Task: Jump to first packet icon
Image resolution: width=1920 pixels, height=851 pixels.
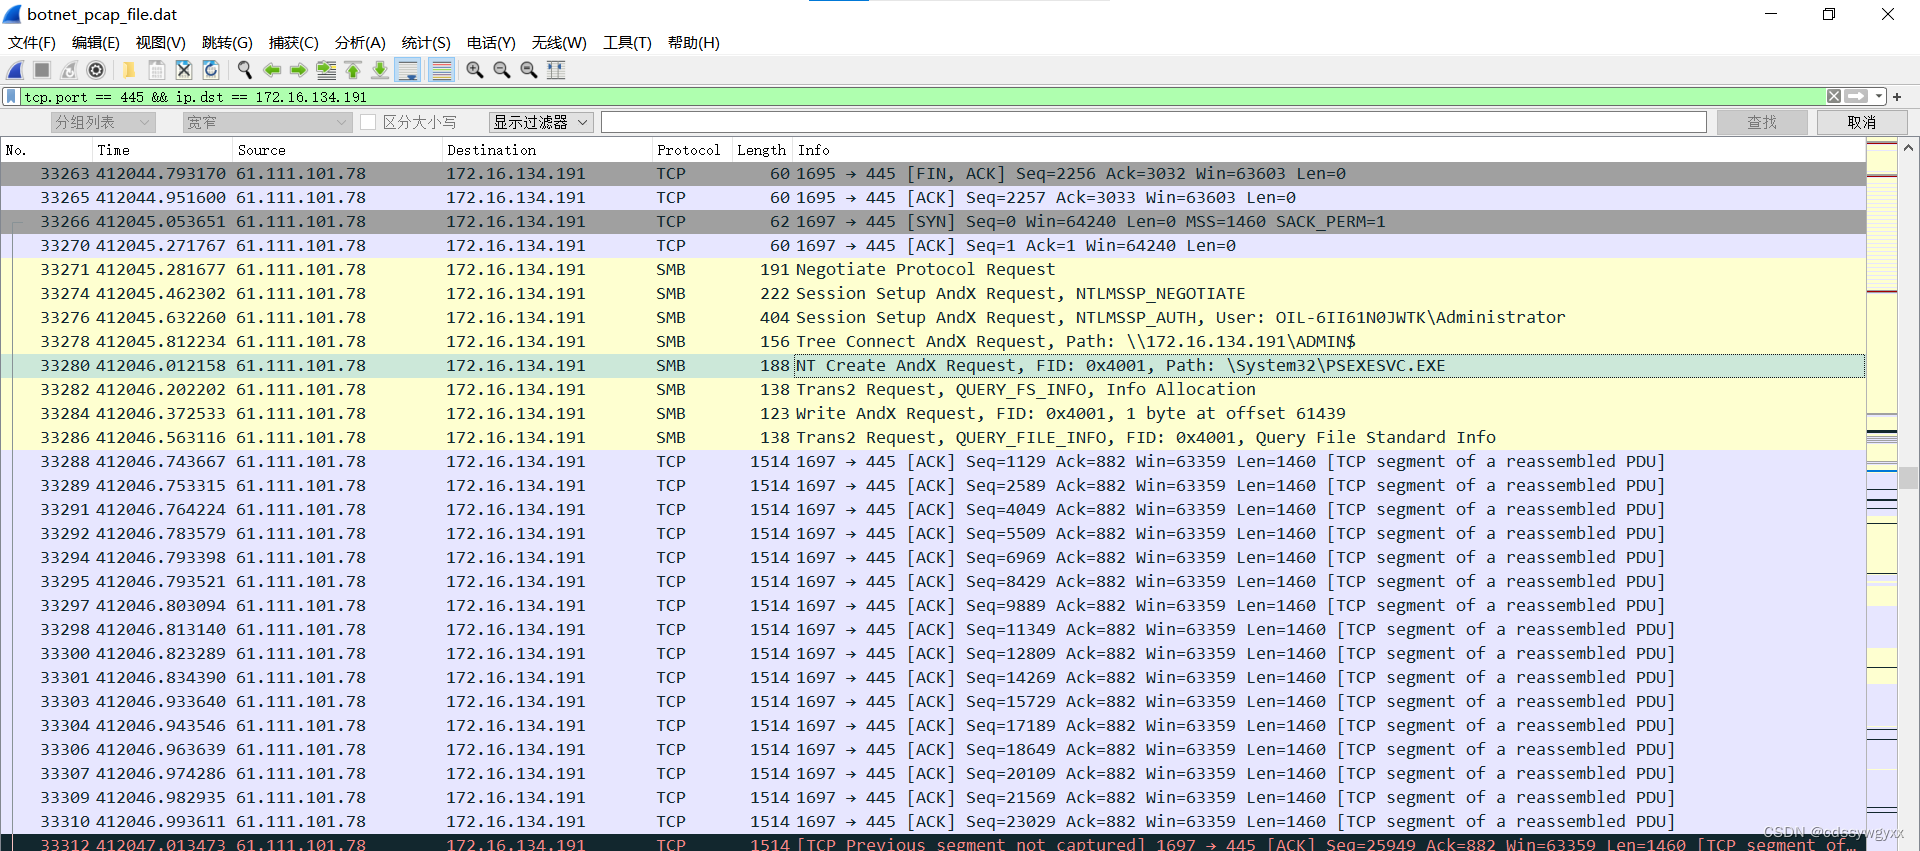Action: coord(353,70)
